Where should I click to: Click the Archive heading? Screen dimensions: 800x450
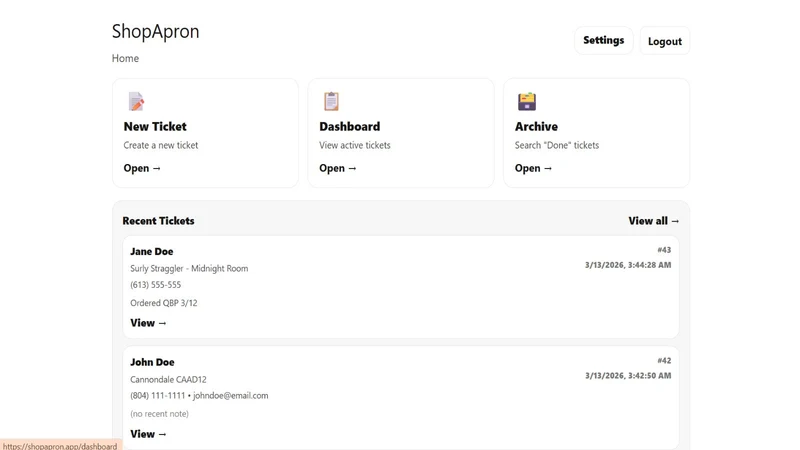point(536,127)
